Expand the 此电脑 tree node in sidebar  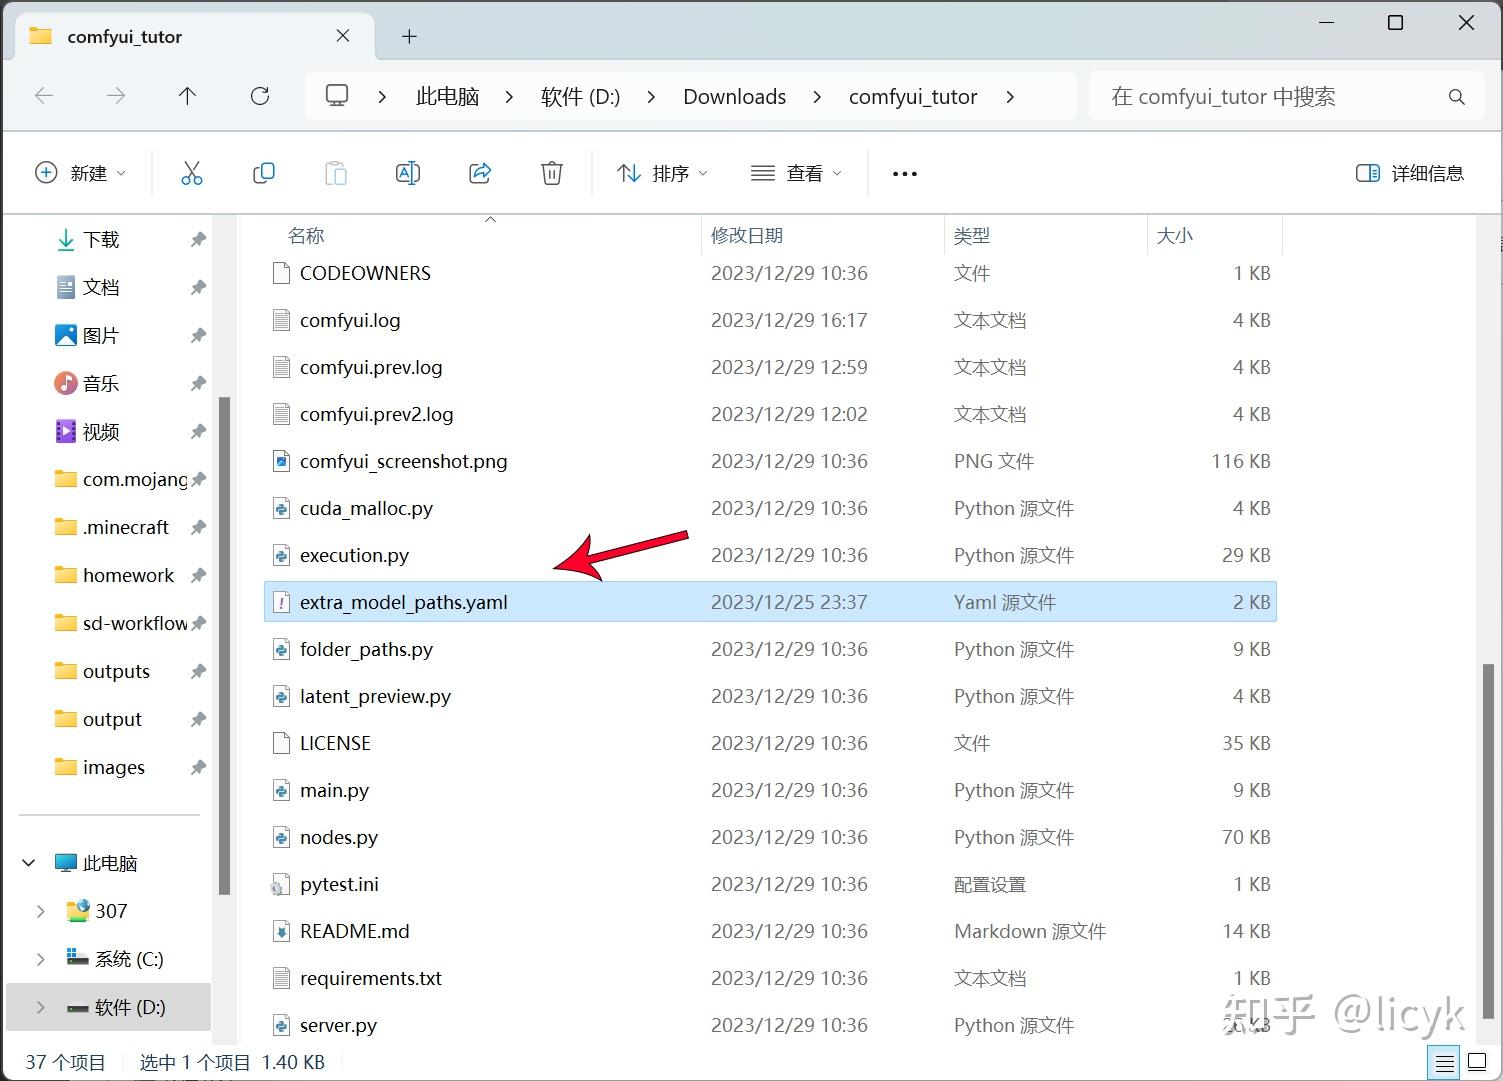click(x=28, y=862)
